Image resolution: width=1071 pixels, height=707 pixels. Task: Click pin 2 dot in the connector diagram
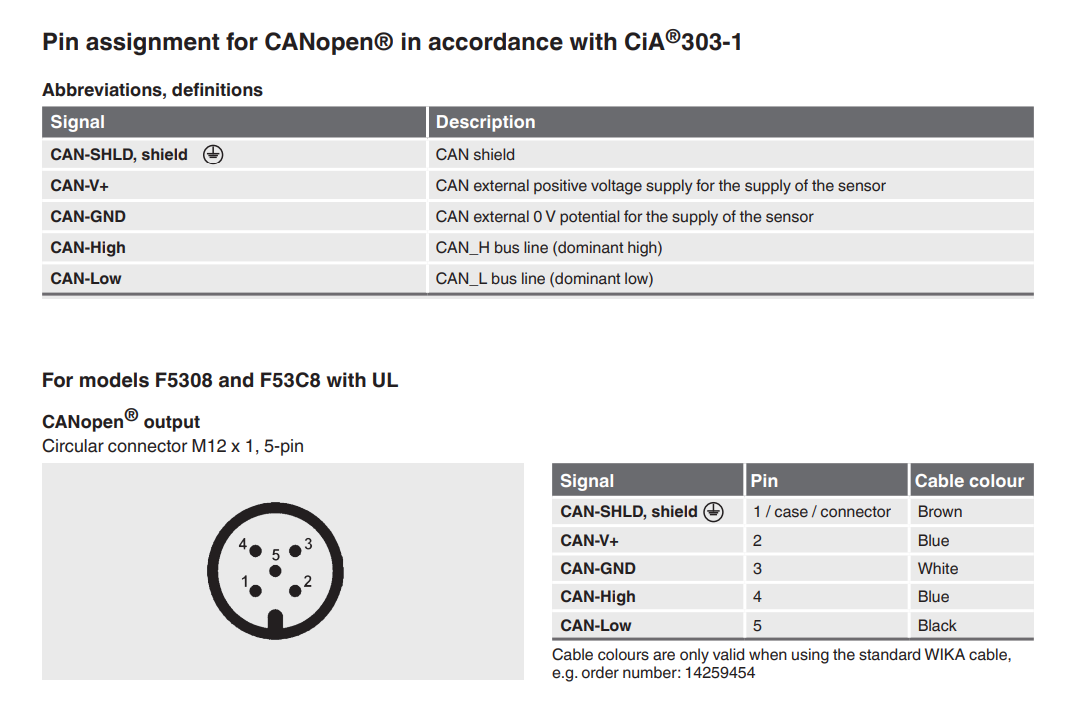pyautogui.click(x=294, y=589)
